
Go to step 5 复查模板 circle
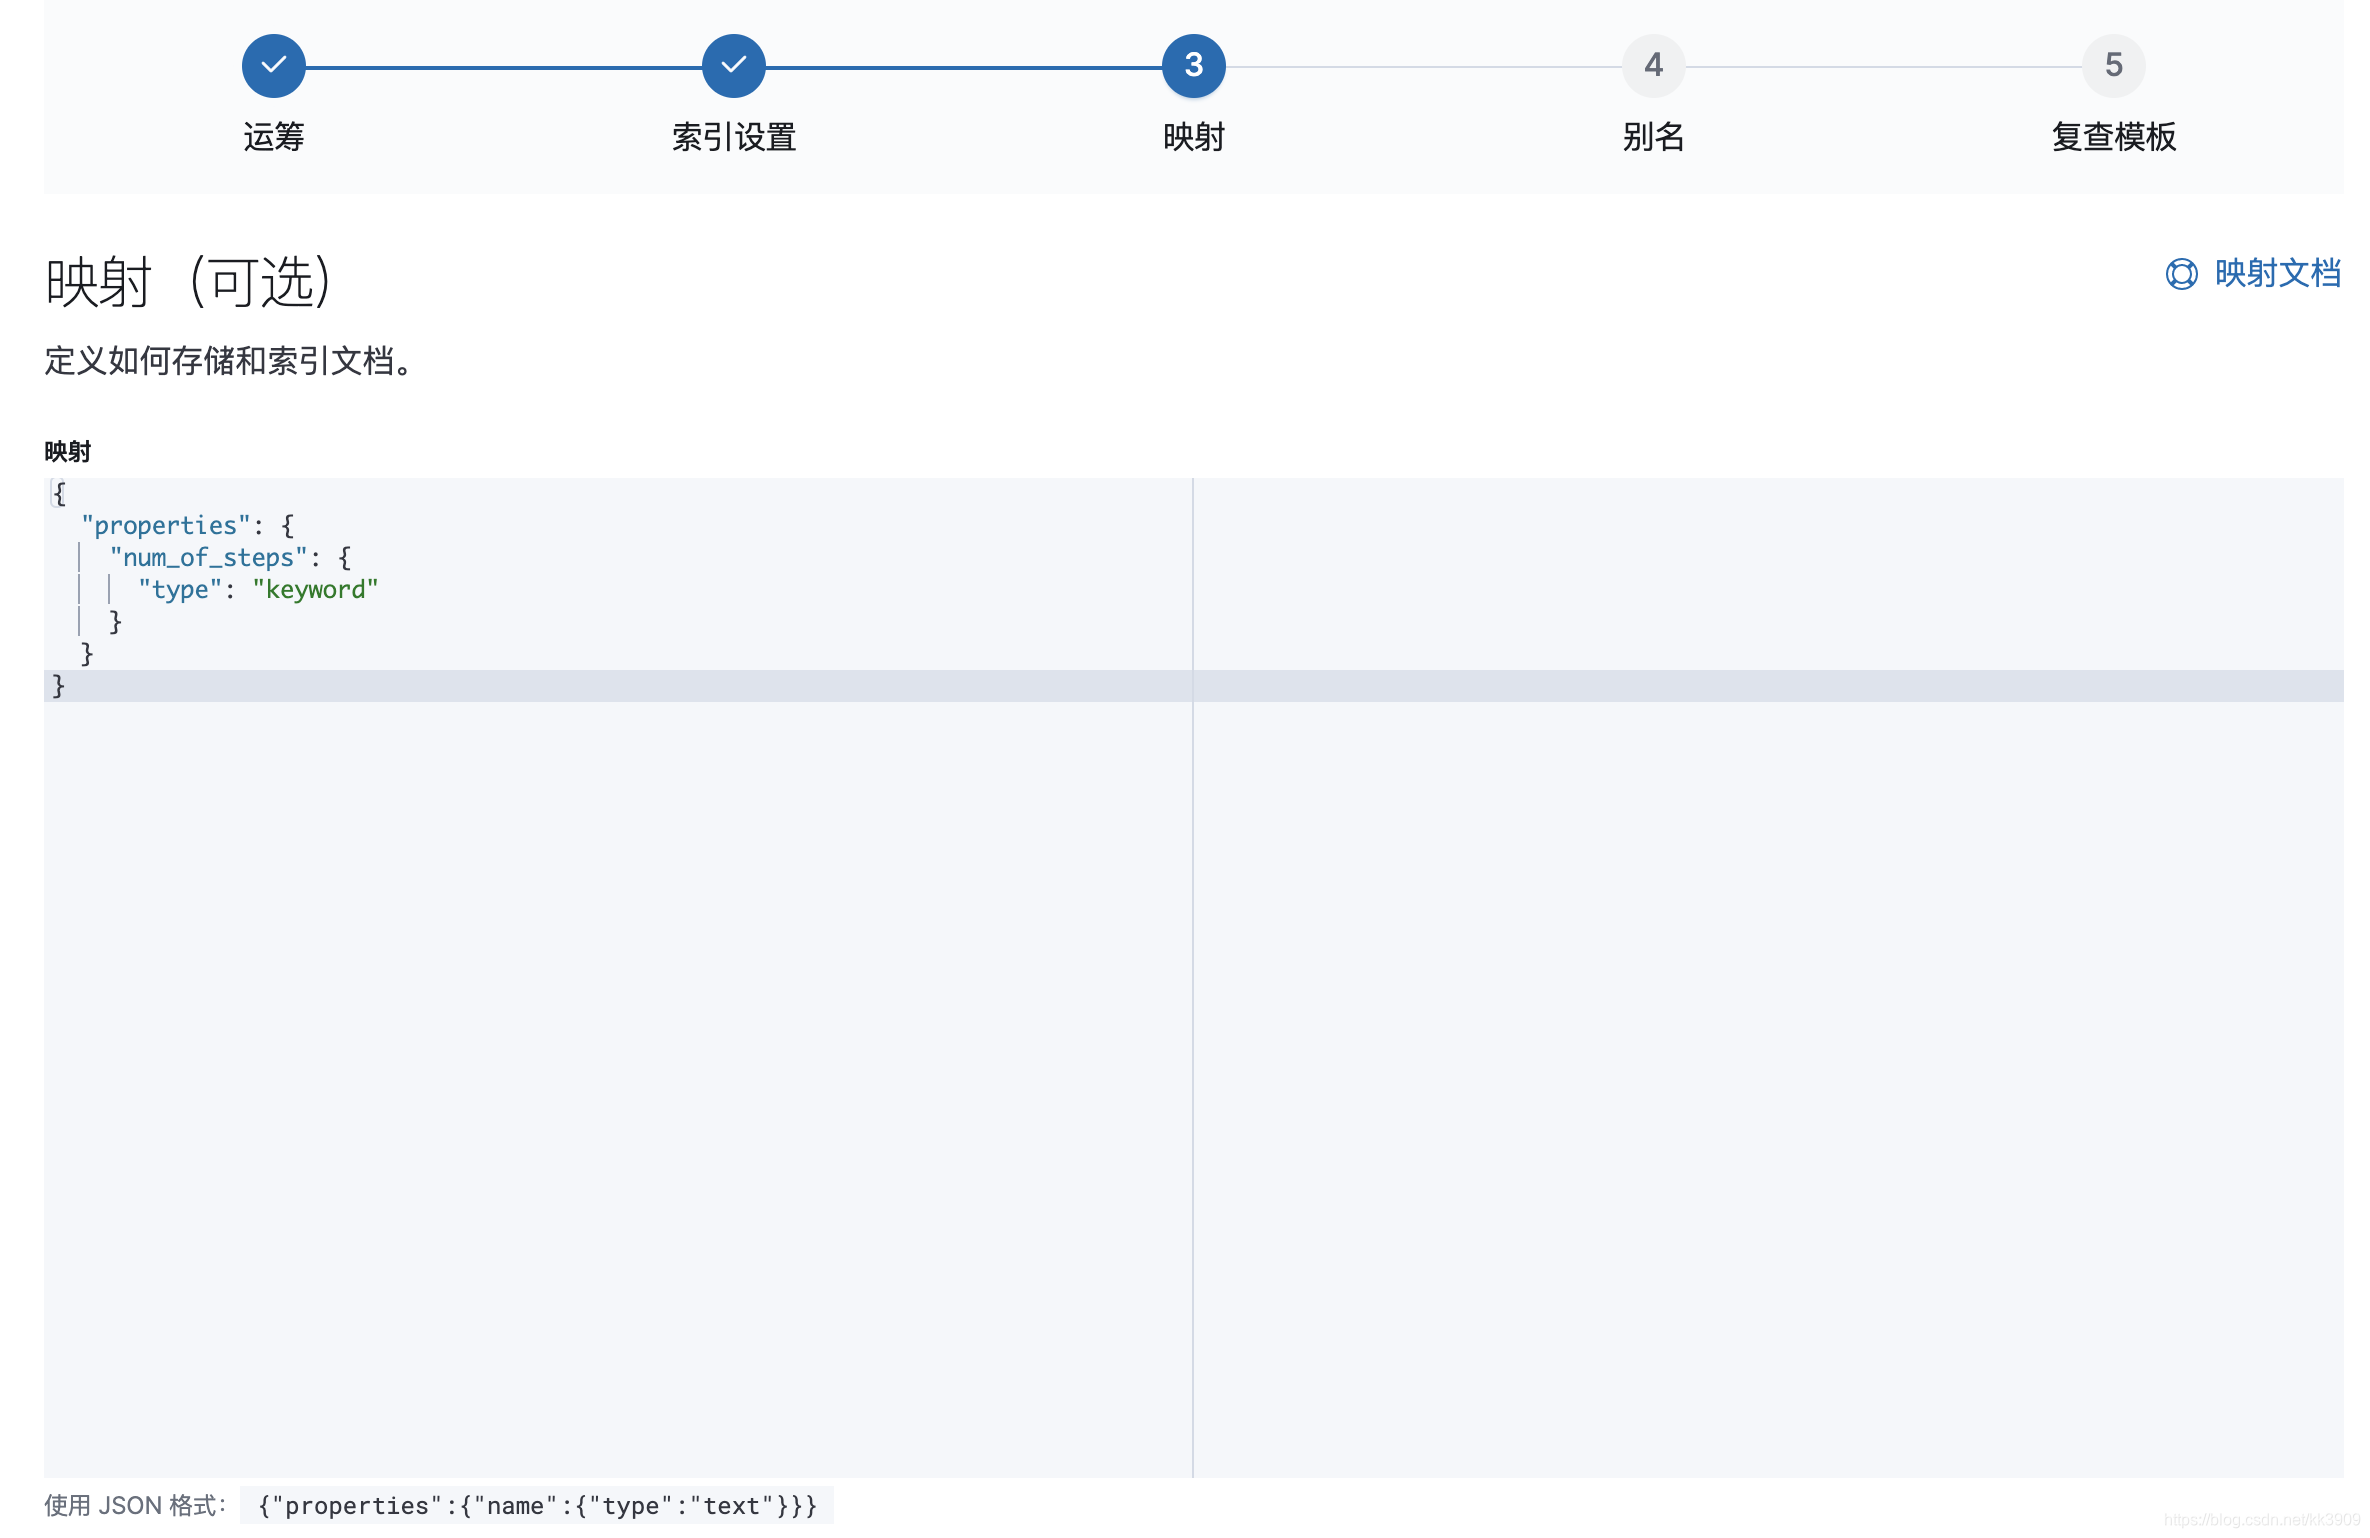(2113, 66)
